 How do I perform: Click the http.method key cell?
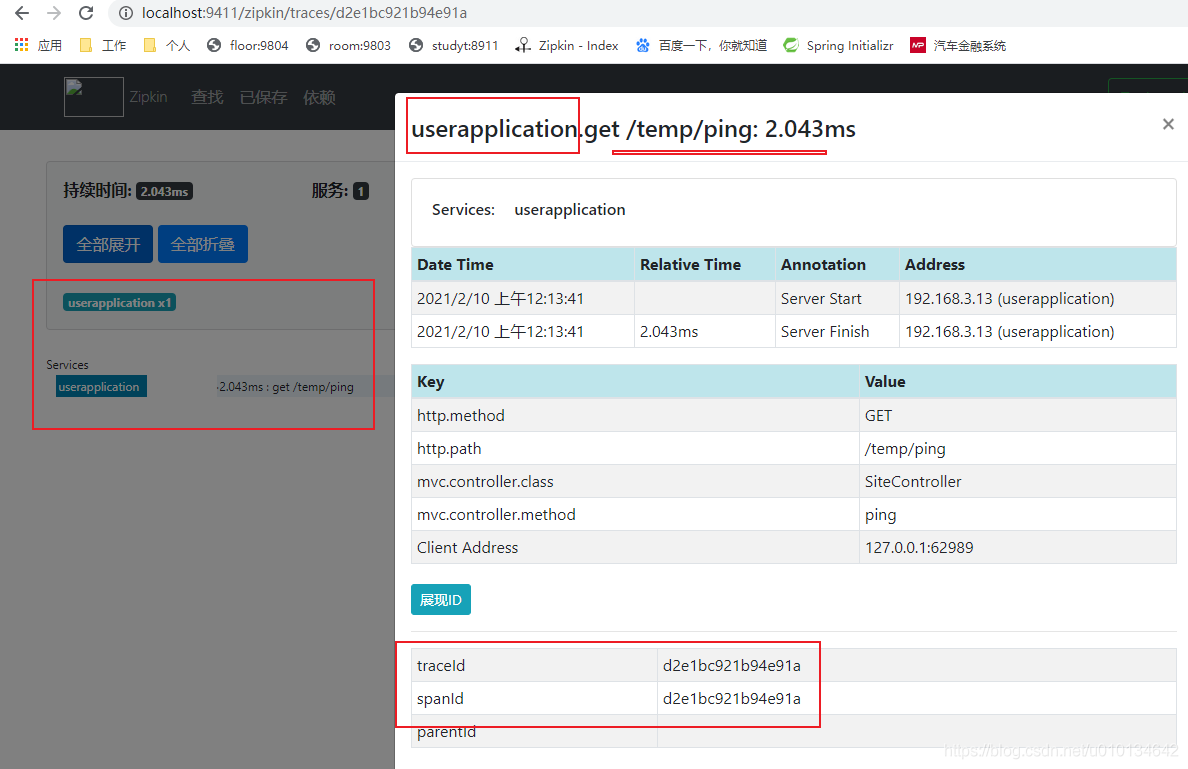point(635,415)
